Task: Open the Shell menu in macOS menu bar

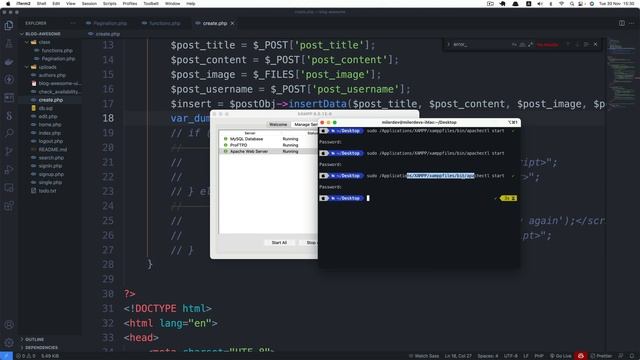Action: (41, 4)
